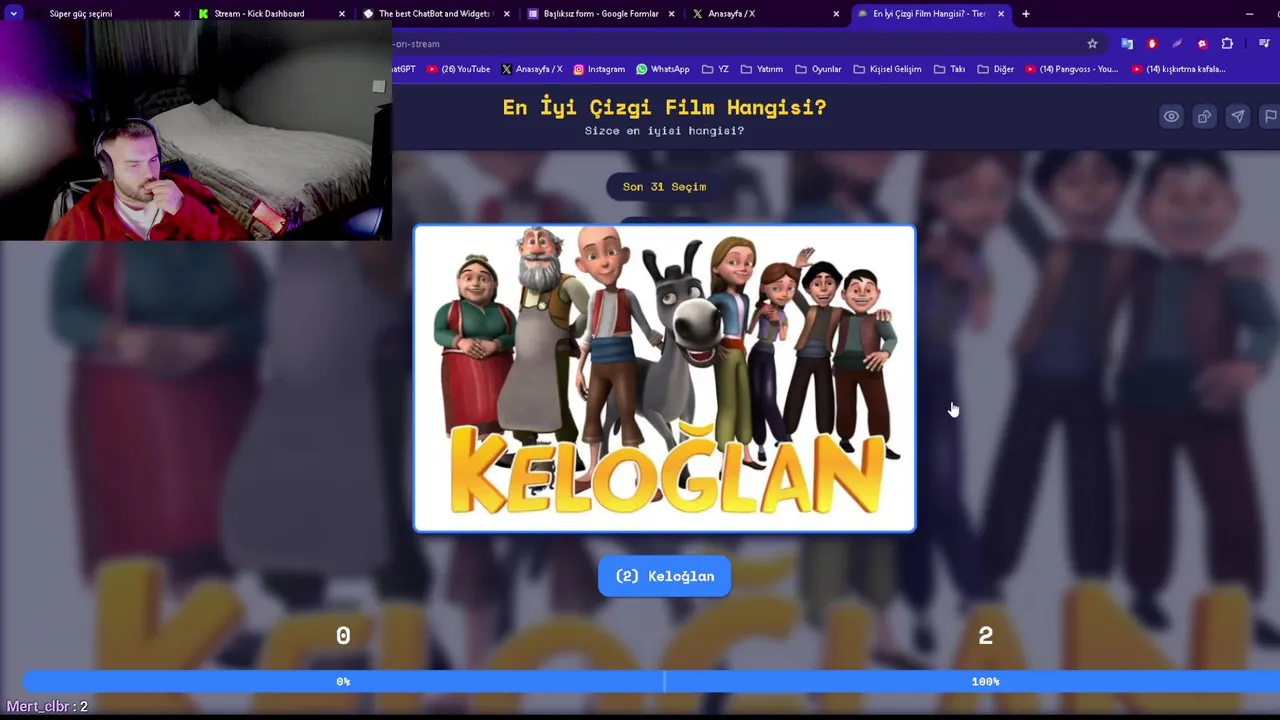
Task: Expand the Kişisel Gelişim bookmark folder
Action: (x=887, y=69)
